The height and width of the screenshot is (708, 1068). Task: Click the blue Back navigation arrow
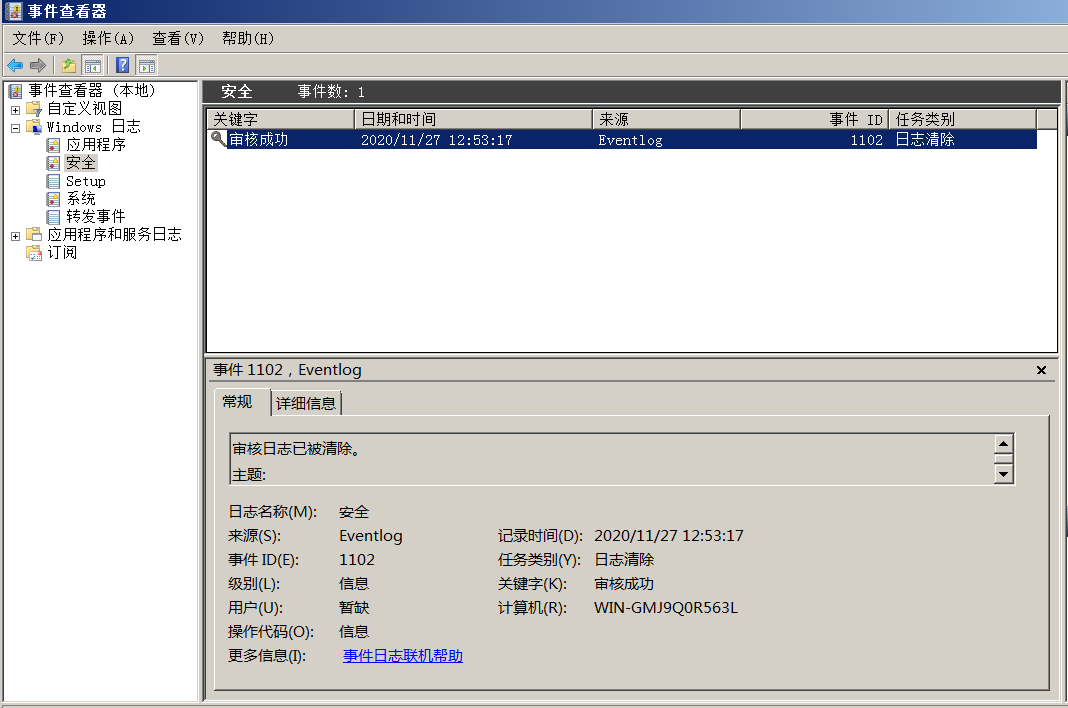coord(13,65)
